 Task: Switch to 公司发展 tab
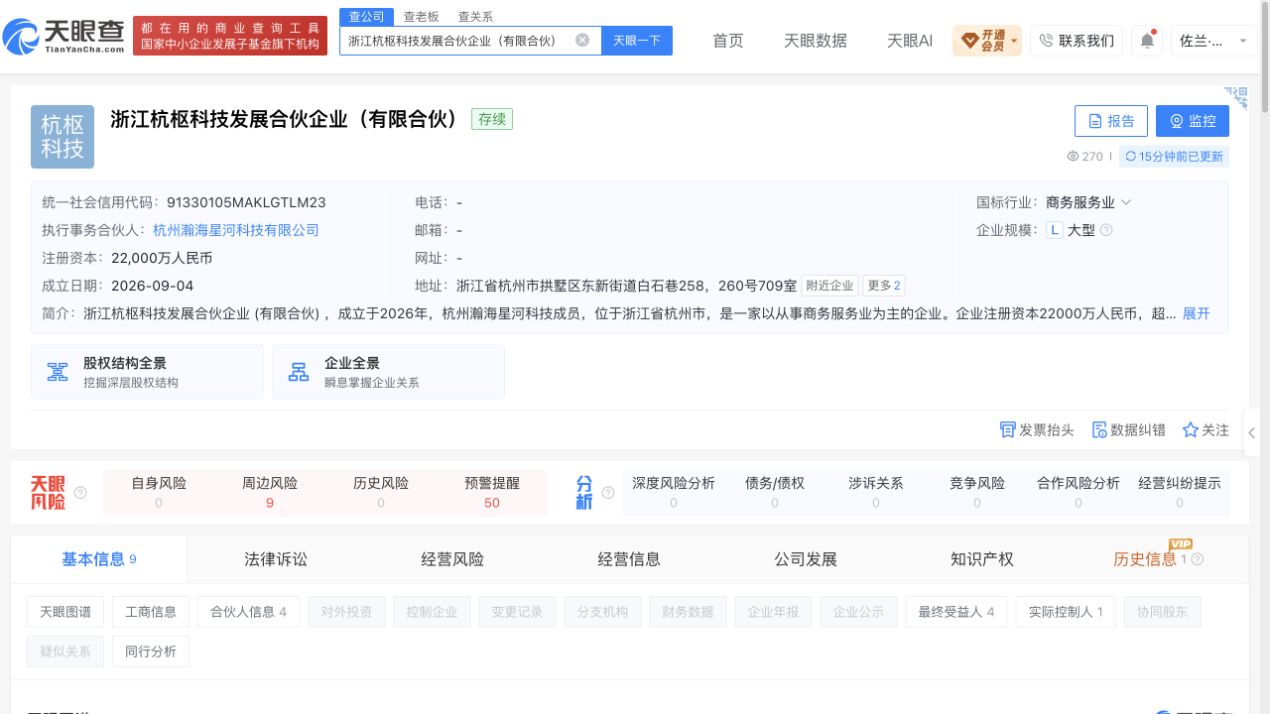tap(806, 559)
